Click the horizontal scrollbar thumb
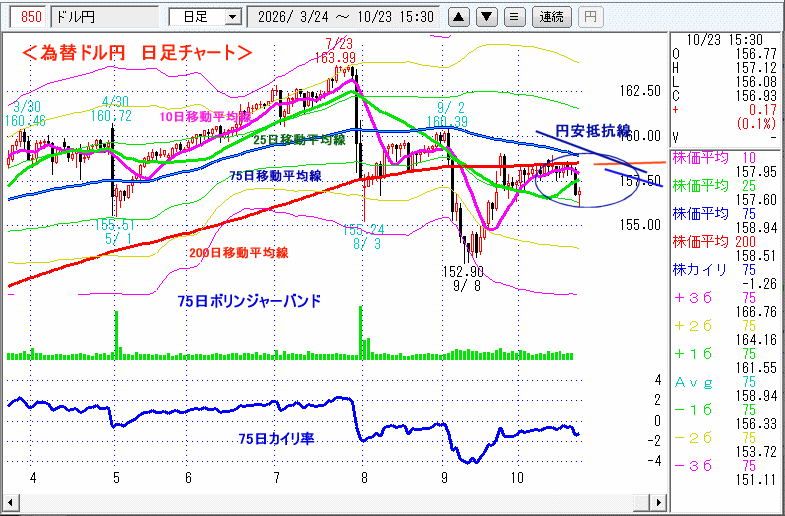The height and width of the screenshot is (516, 785). pos(643,502)
